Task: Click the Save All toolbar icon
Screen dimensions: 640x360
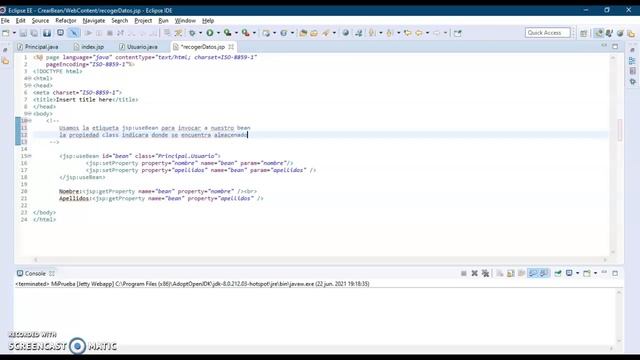Action: pyautogui.click(x=34, y=33)
